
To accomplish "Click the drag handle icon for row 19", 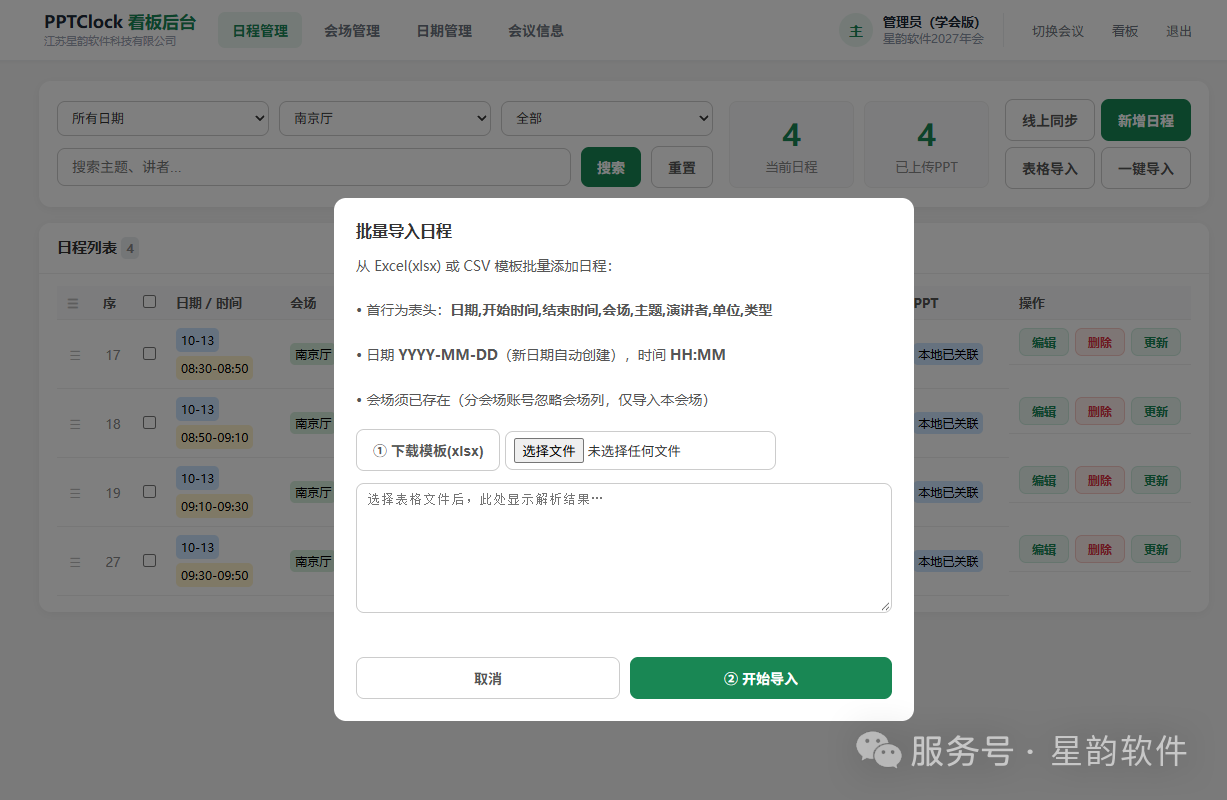I will tap(74, 493).
